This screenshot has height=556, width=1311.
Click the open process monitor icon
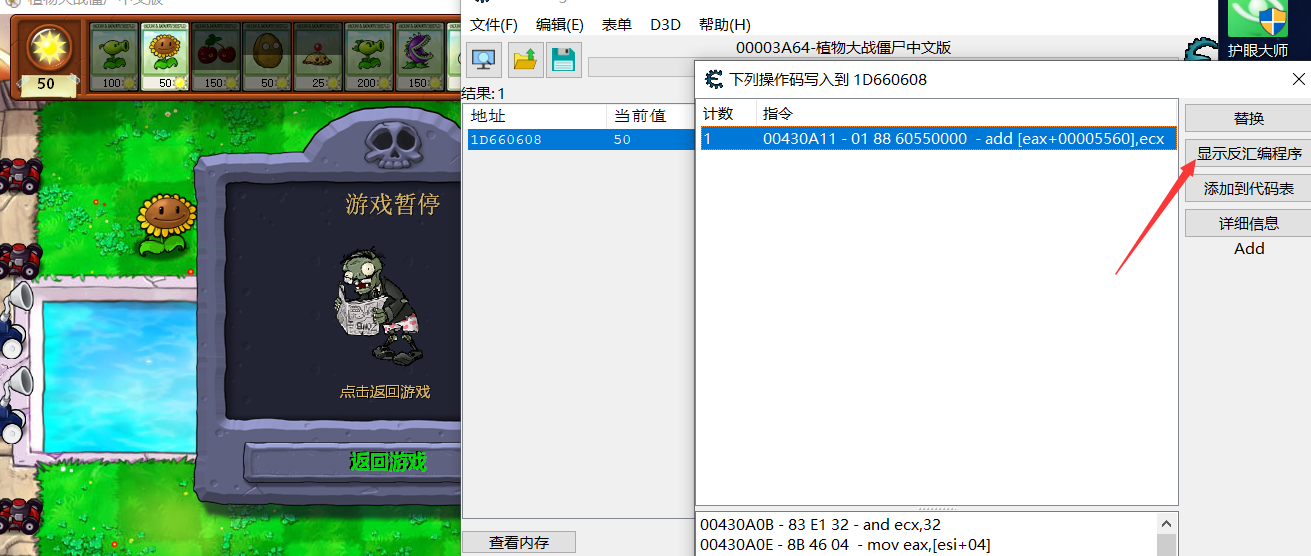pyautogui.click(x=485, y=59)
